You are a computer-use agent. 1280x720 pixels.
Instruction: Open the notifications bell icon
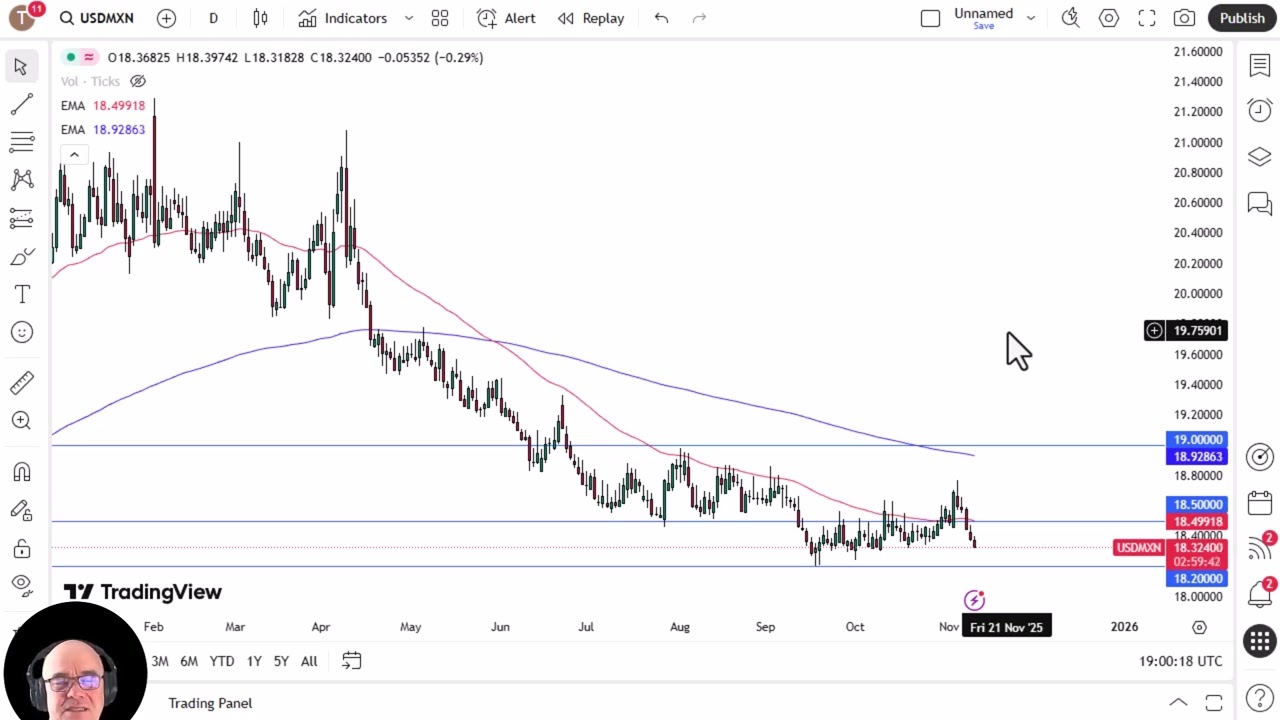point(1259,594)
